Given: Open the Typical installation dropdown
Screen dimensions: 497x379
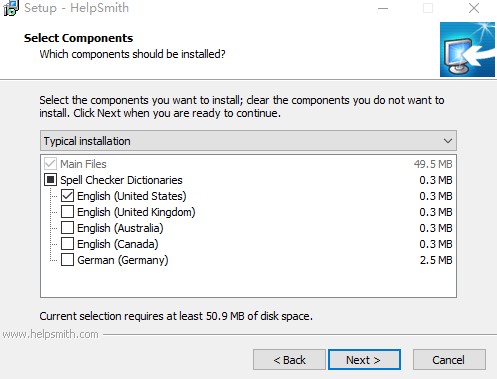Looking at the screenshot, I should coord(248,141).
